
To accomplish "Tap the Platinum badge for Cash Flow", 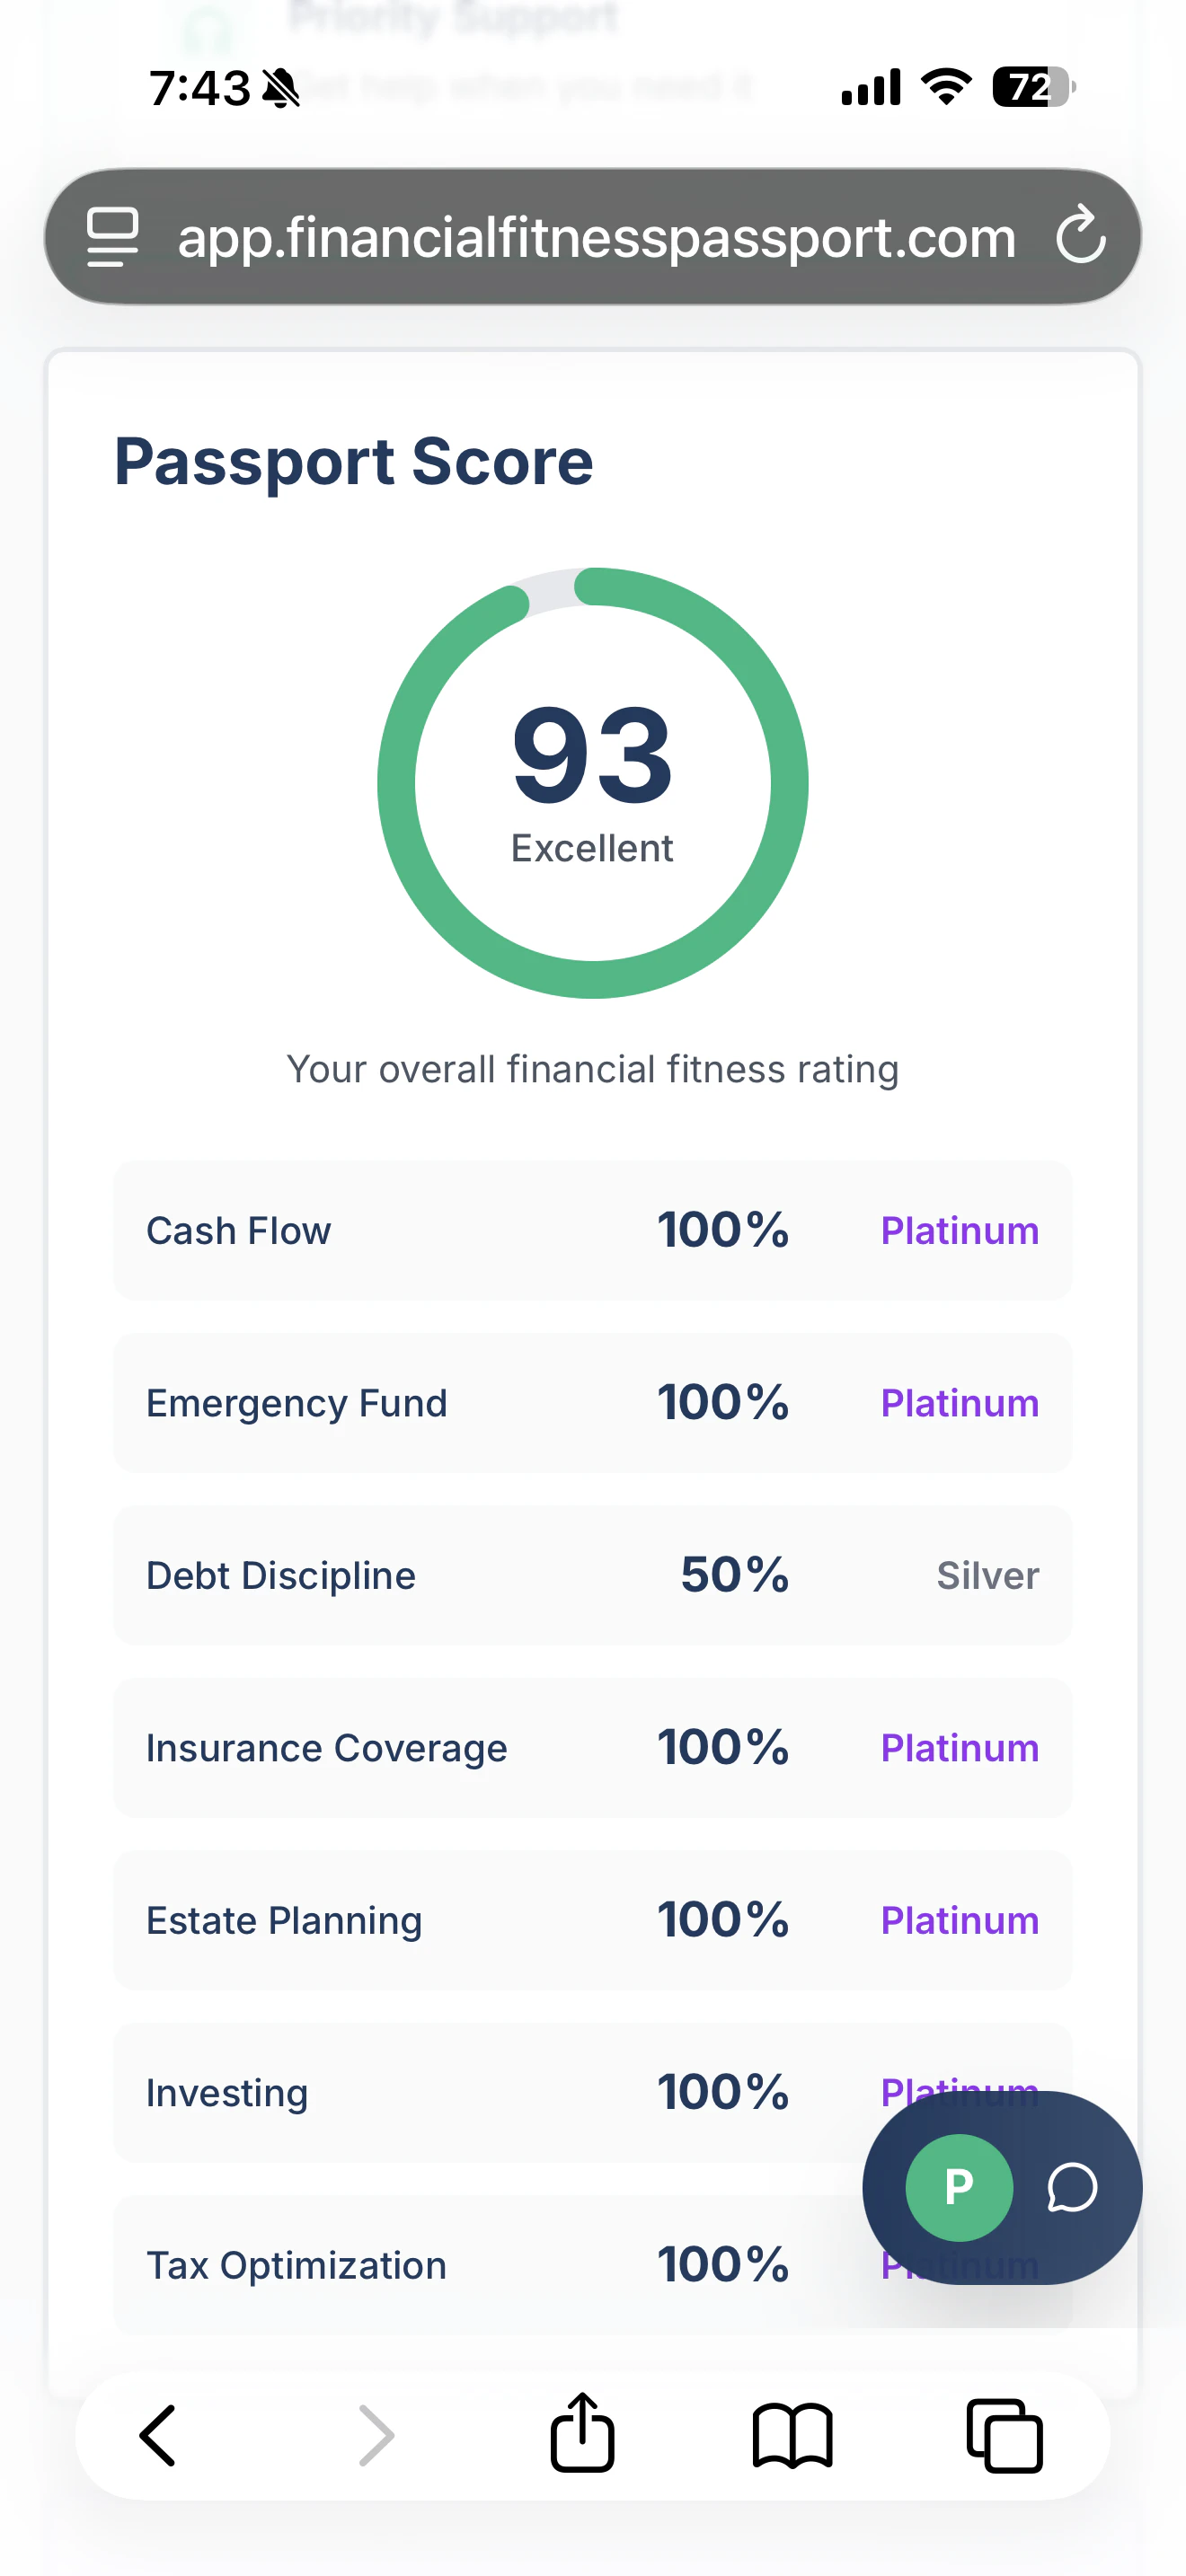I will pyautogui.click(x=959, y=1231).
